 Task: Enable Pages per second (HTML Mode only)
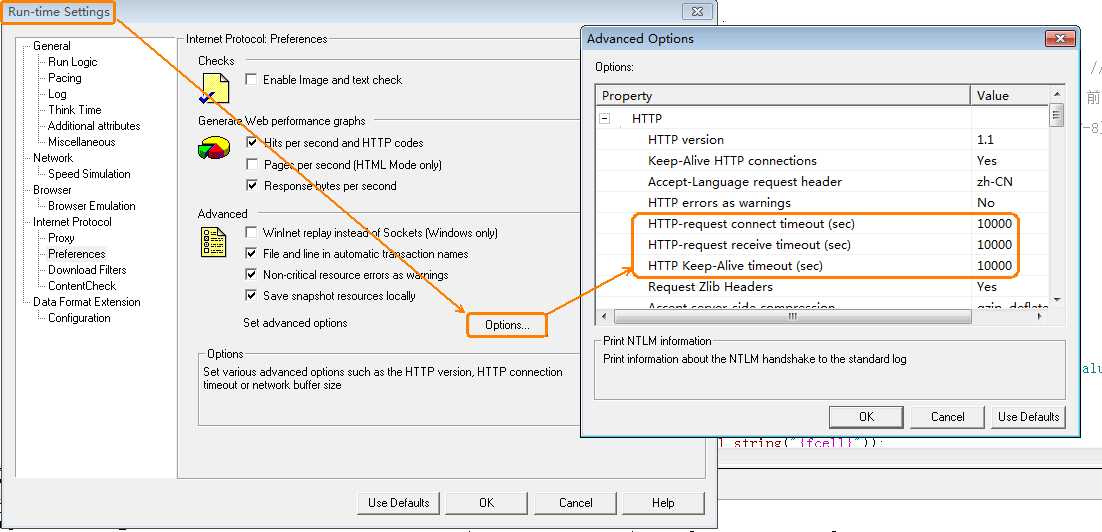click(252, 164)
